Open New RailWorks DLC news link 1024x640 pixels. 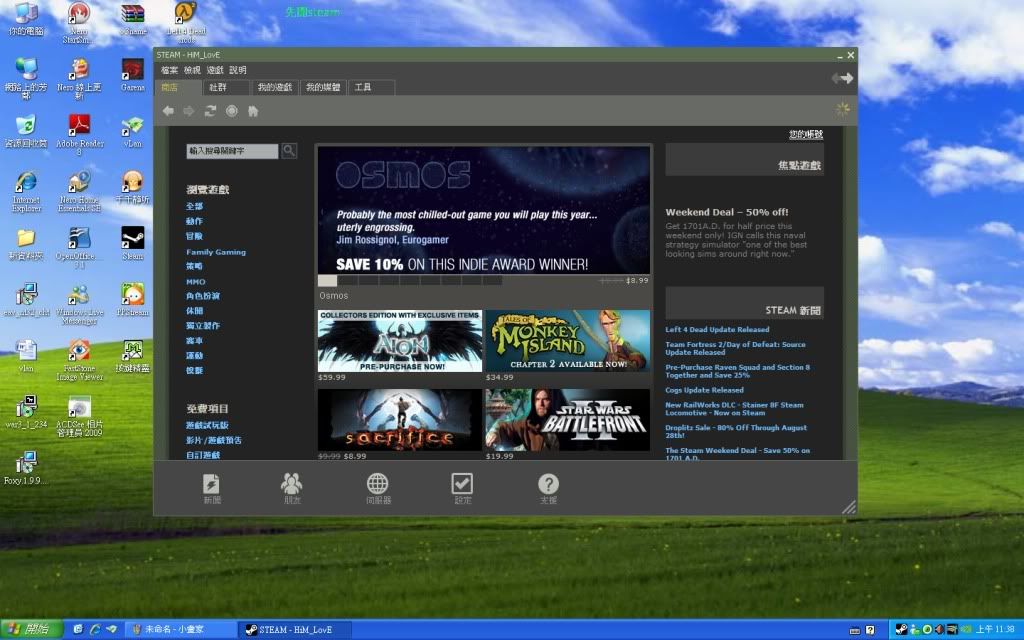734,409
